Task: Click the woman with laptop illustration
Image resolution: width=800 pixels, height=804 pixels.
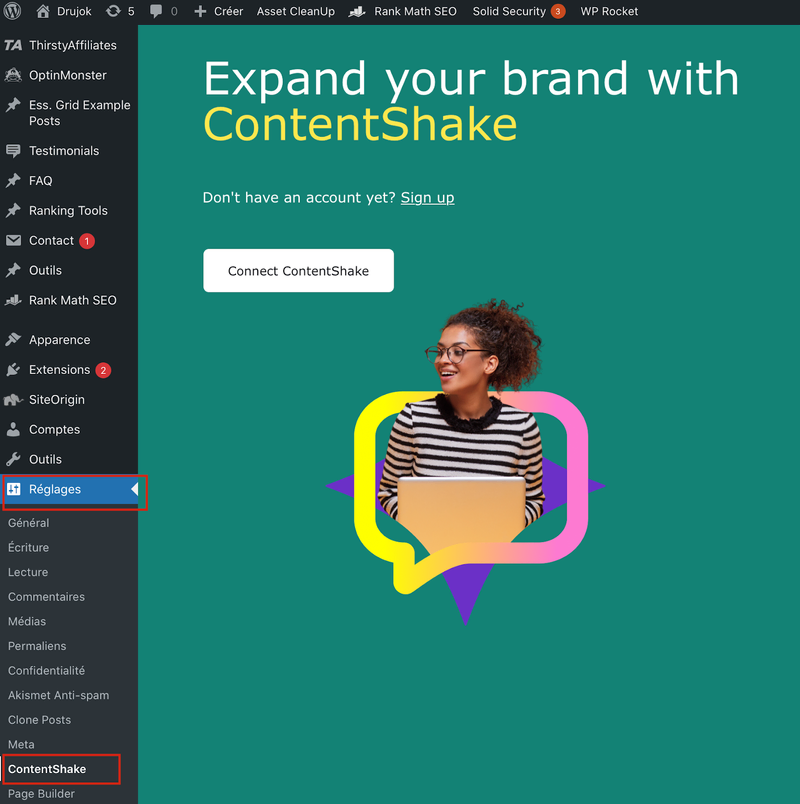Action: point(466,461)
